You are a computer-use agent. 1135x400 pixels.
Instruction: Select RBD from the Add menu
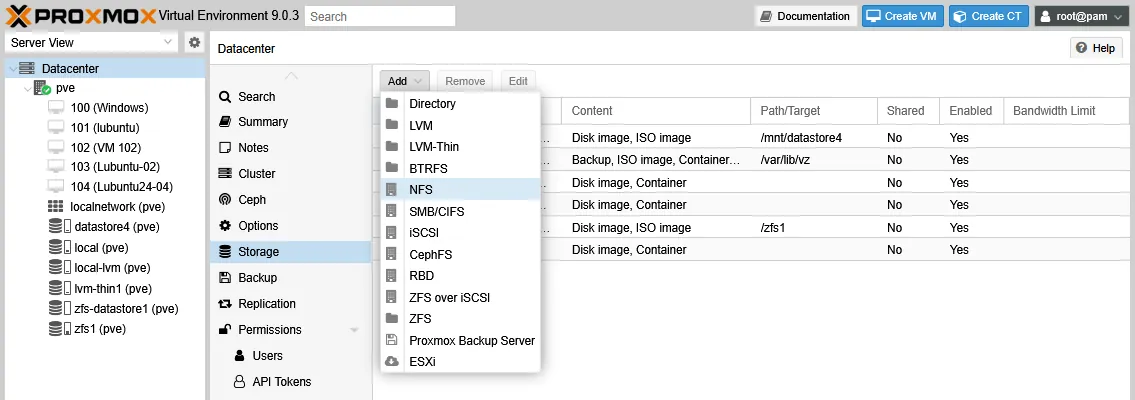[460, 276]
